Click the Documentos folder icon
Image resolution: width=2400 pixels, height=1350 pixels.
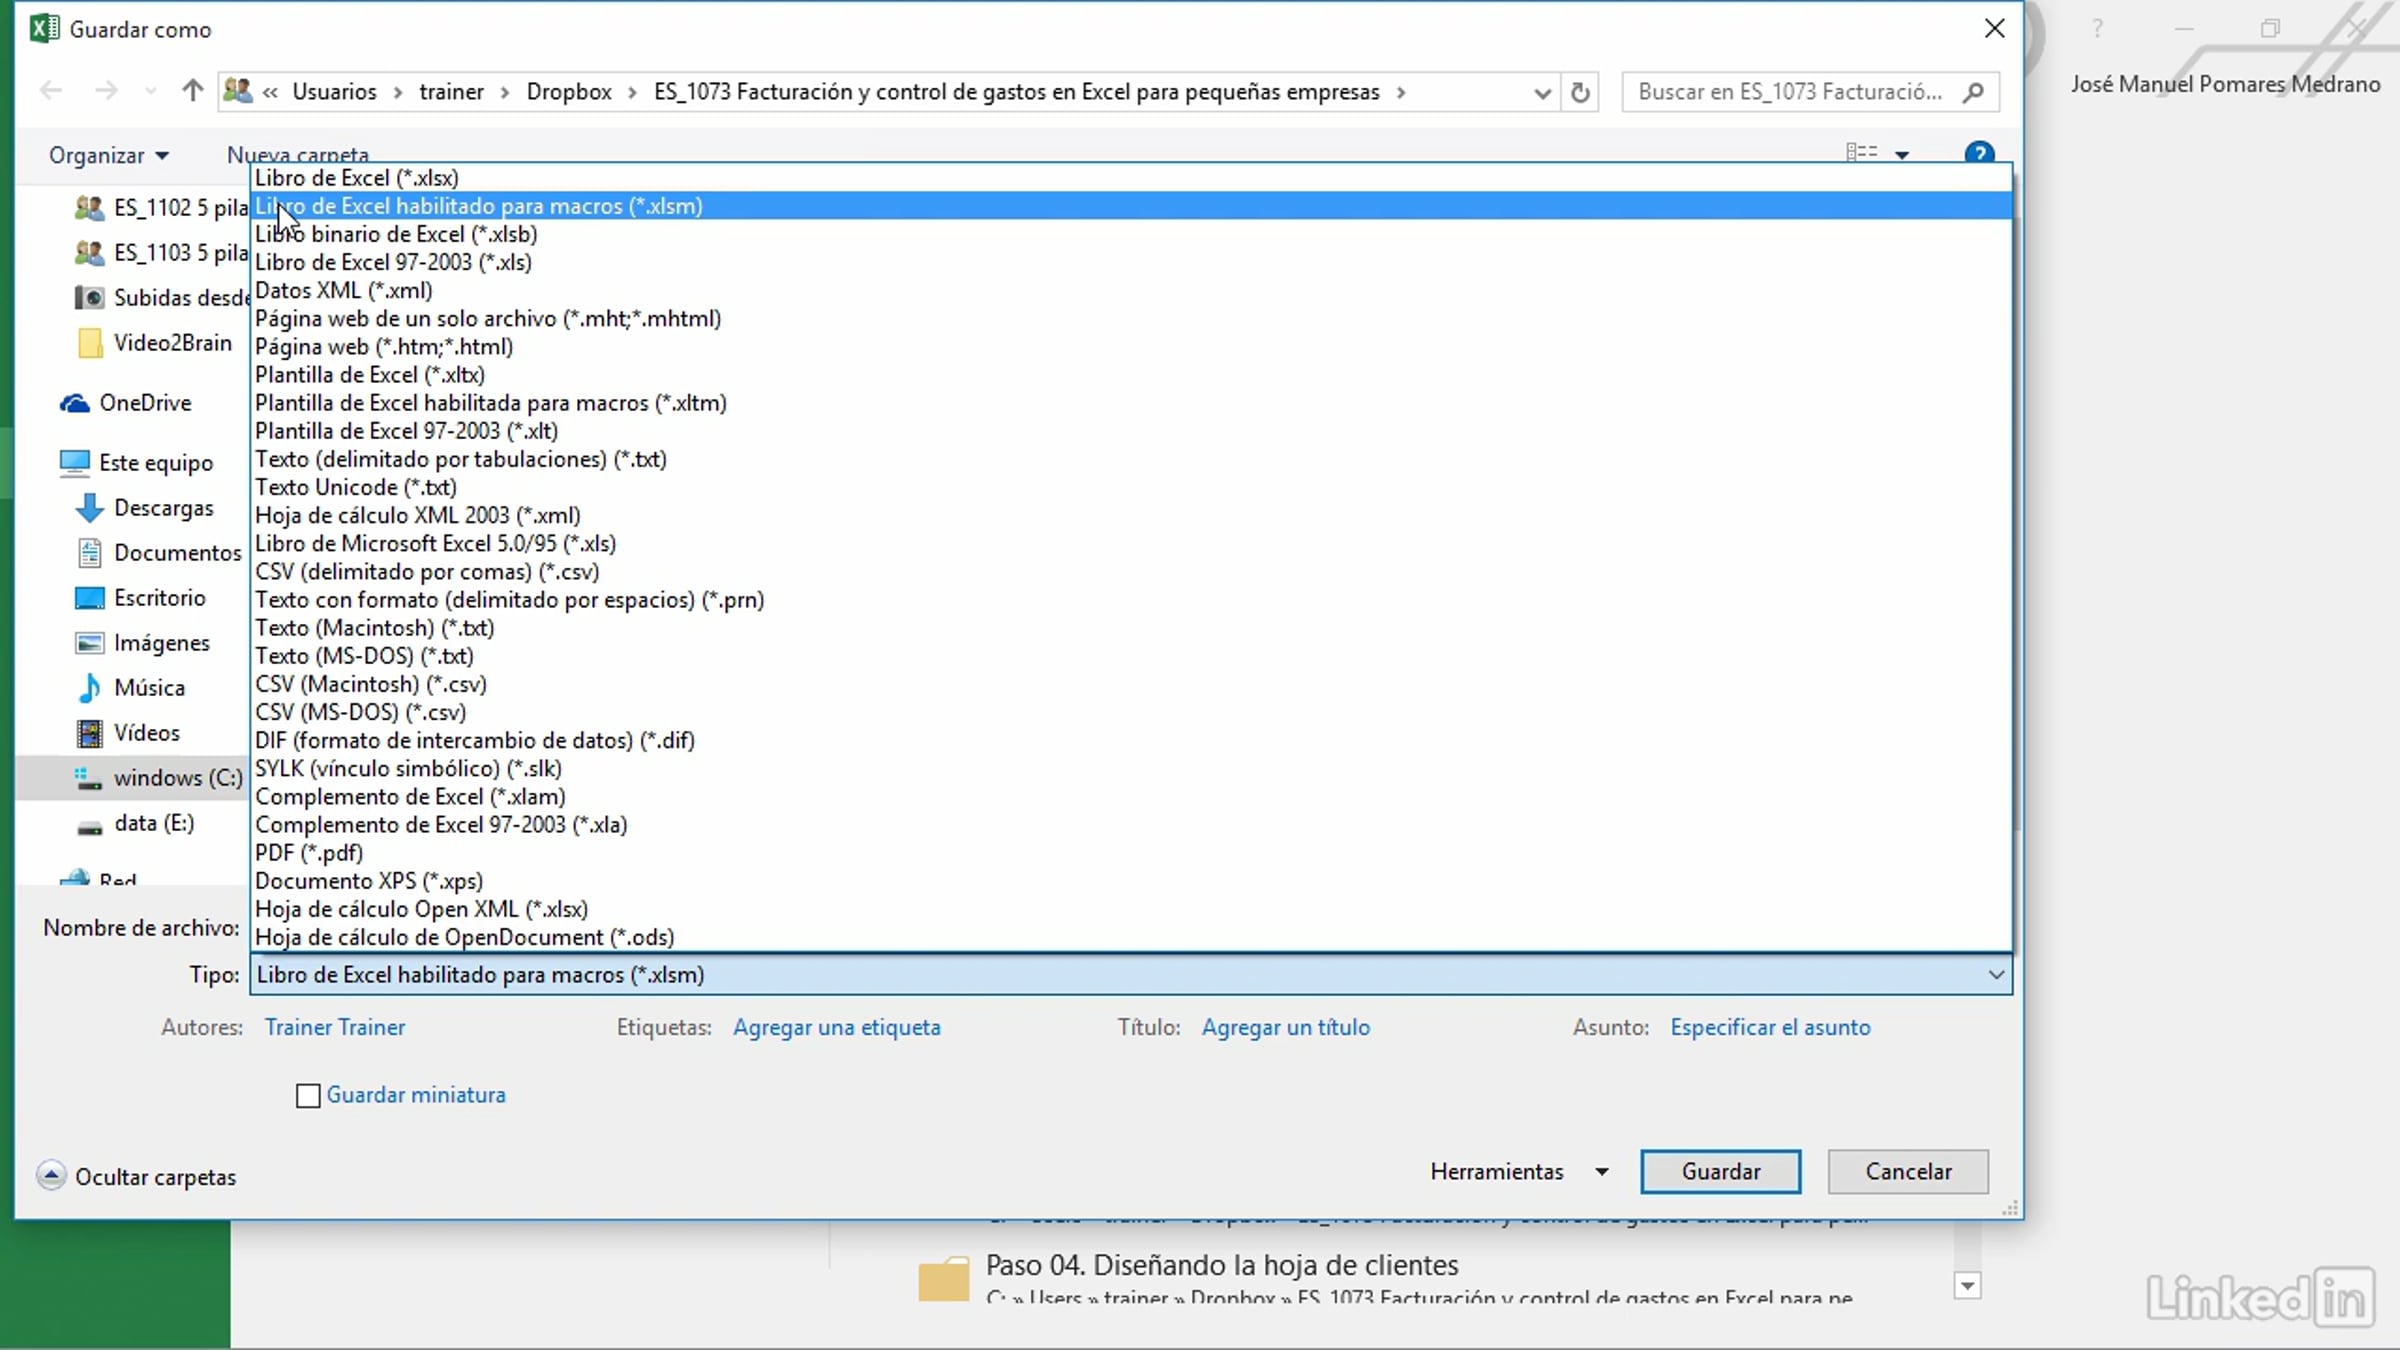89,553
